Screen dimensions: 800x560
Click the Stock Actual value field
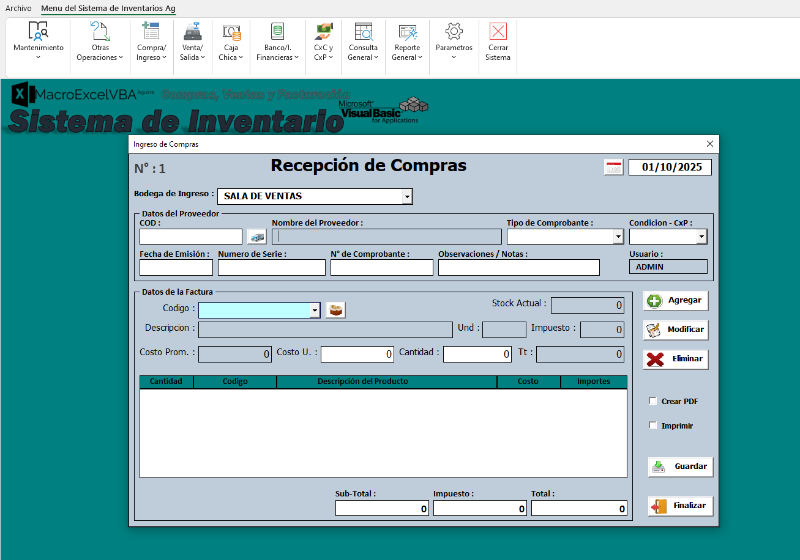(588, 306)
